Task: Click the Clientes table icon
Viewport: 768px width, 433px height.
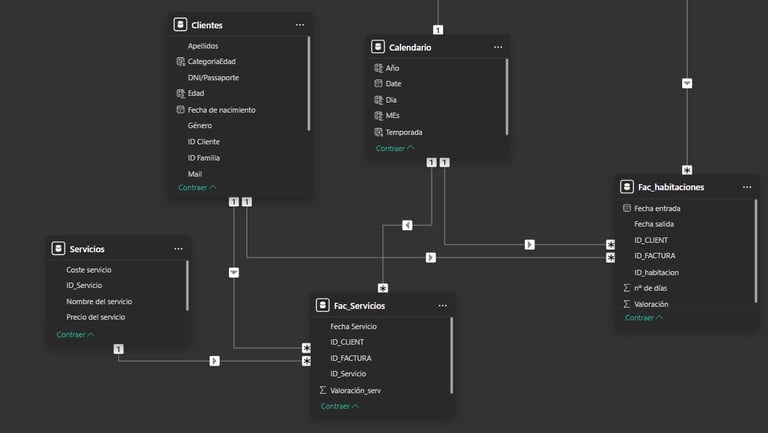Action: (x=180, y=24)
